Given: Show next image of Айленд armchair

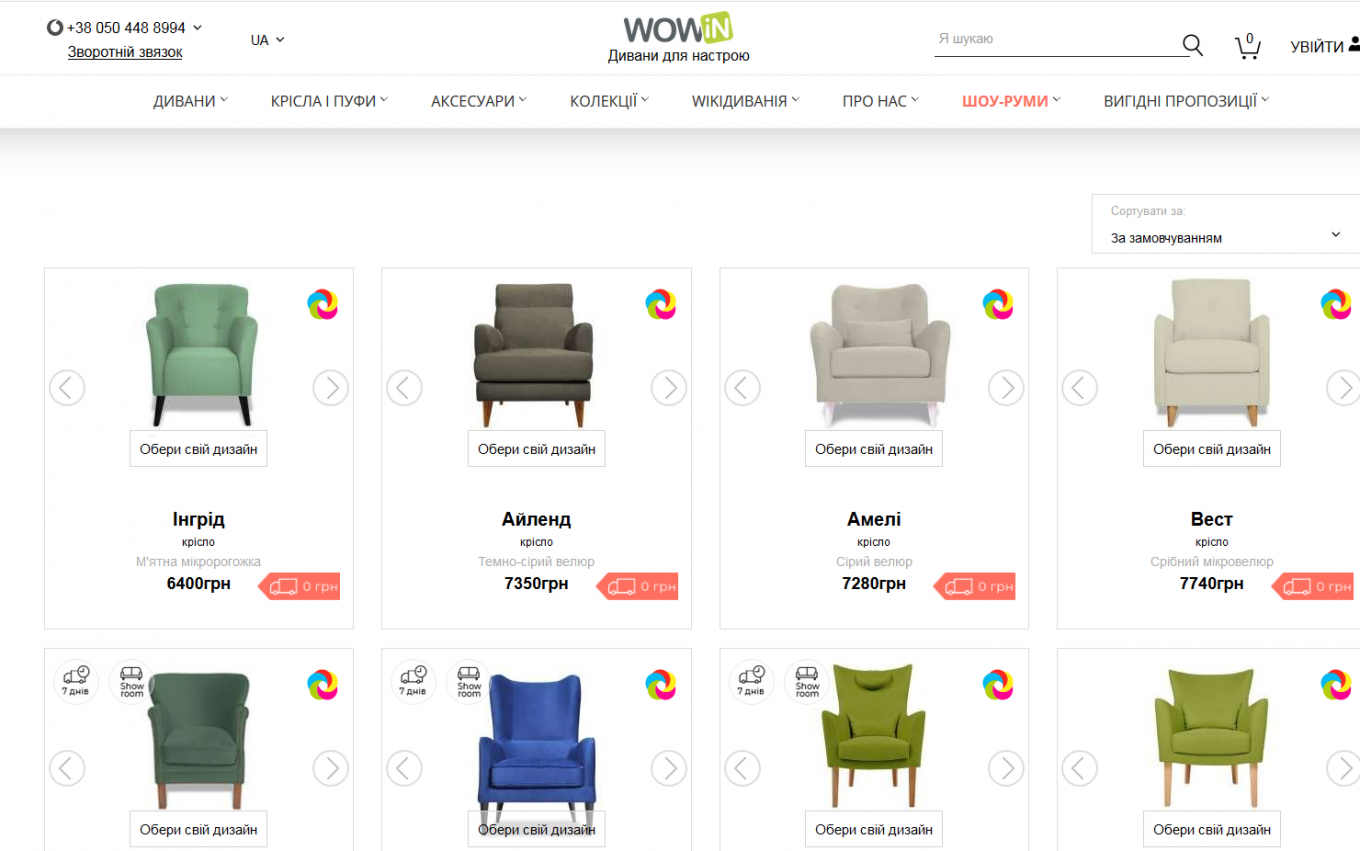Looking at the screenshot, I should (669, 387).
